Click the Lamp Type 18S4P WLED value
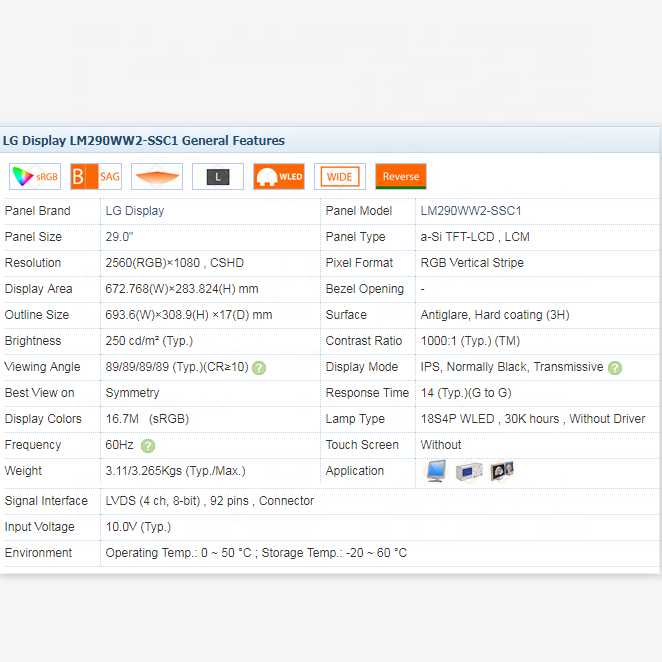 click(533, 419)
